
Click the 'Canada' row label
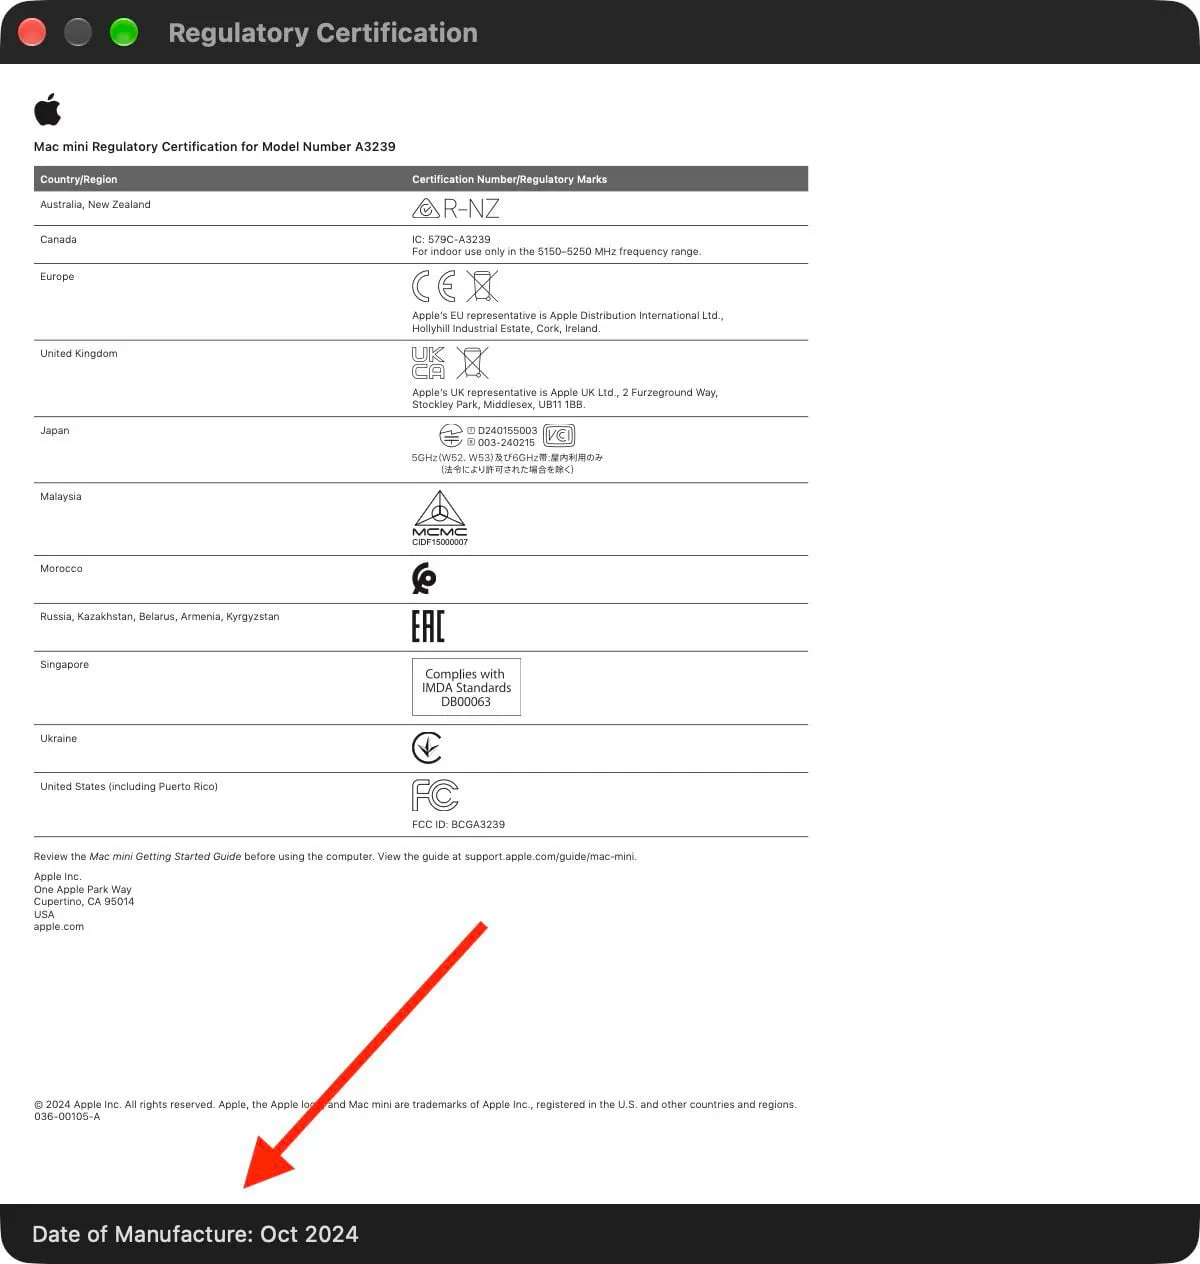[x=58, y=240]
